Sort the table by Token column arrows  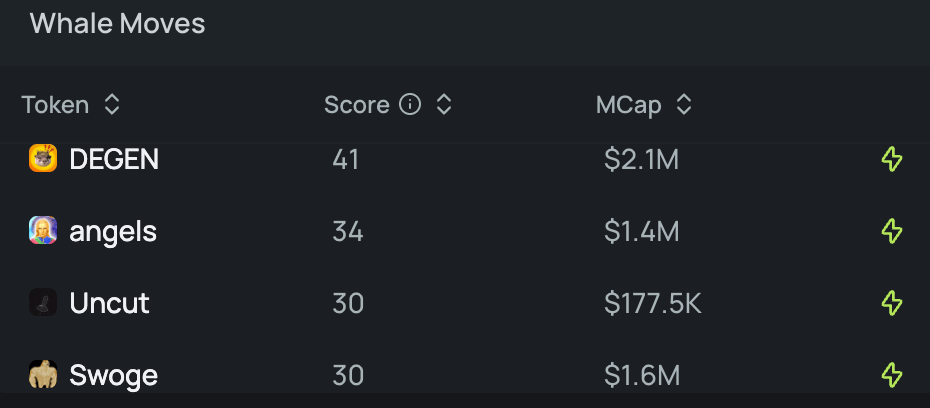point(112,105)
